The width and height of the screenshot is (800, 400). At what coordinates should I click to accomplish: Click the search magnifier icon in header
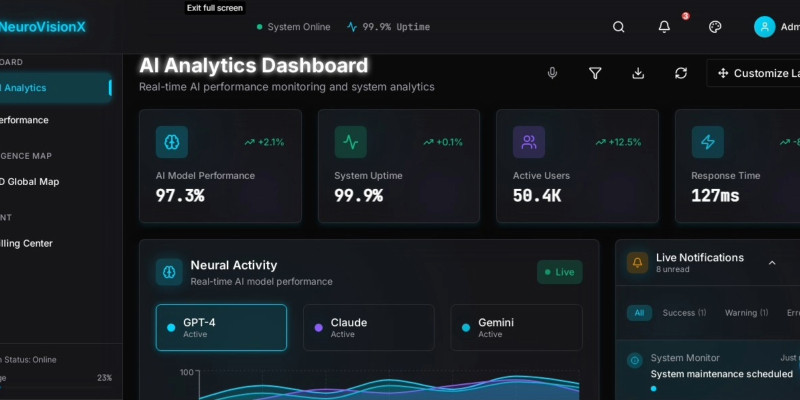coord(619,27)
